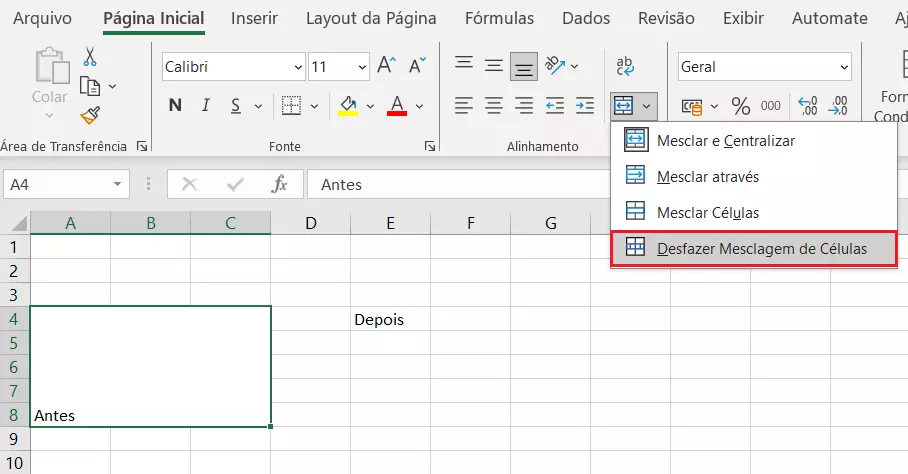Click the wrap text icon
908x474 pixels.
625,66
